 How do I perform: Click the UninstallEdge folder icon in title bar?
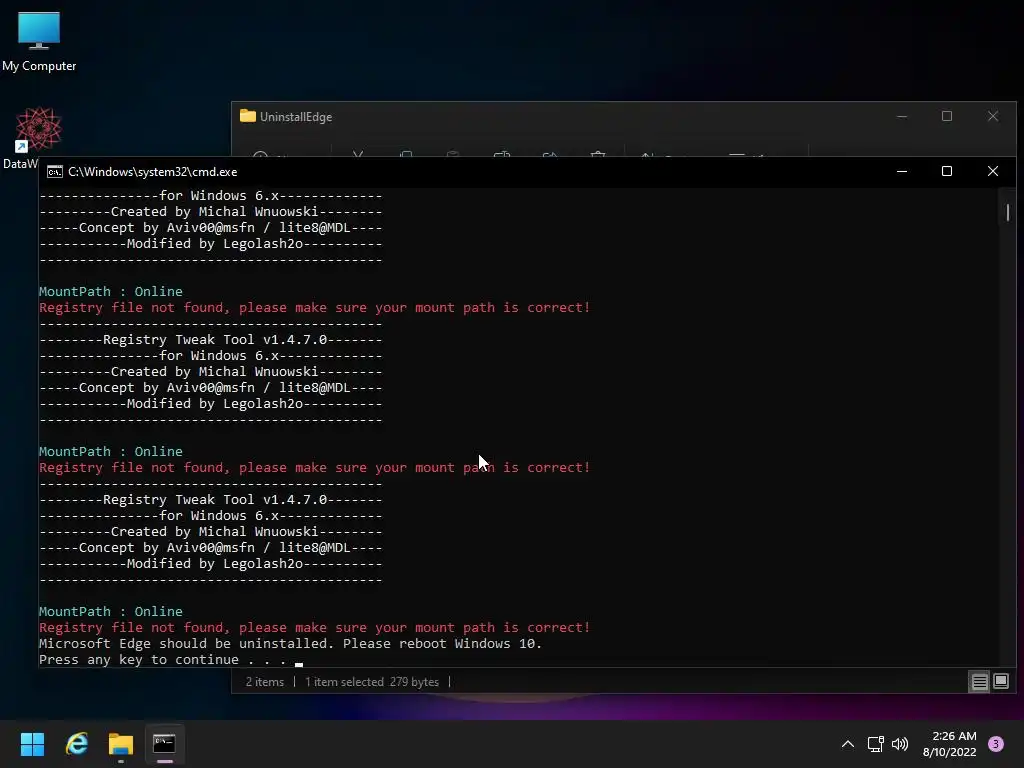pos(248,116)
